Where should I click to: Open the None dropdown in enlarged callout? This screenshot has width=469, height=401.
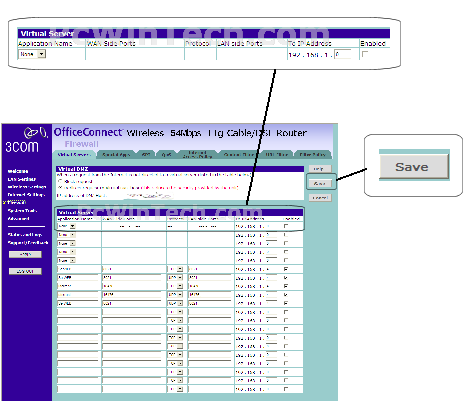click(32, 54)
